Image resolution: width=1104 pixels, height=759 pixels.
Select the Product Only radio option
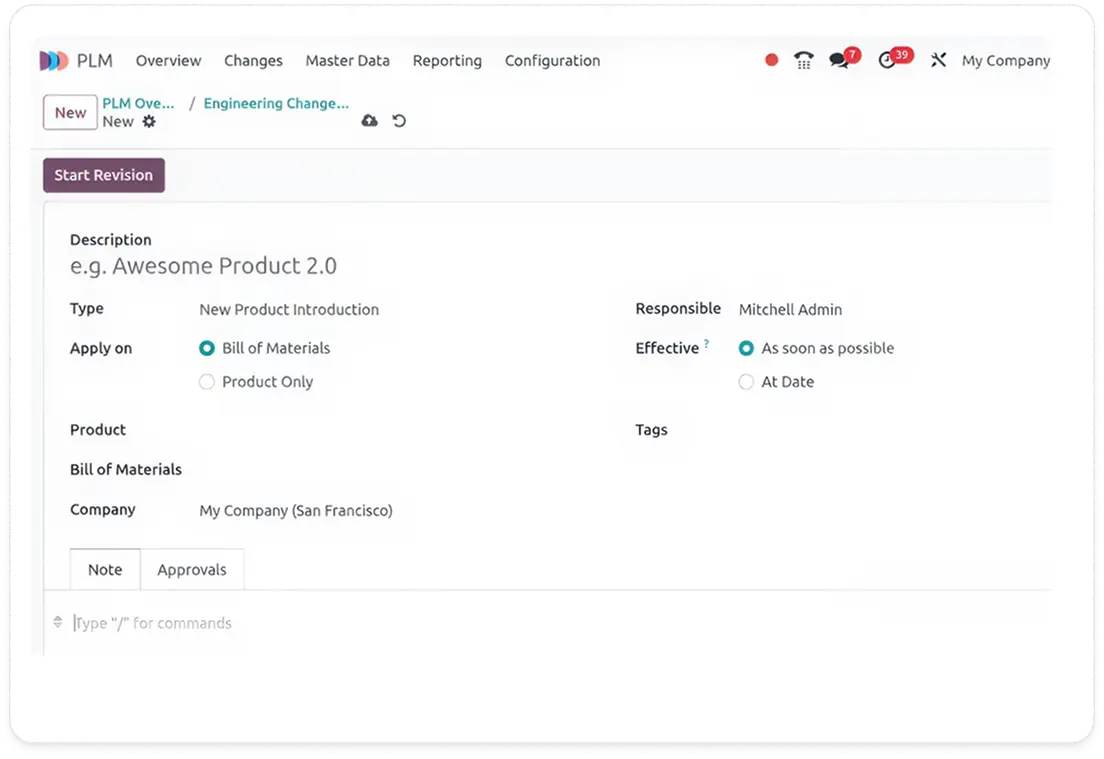pyautogui.click(x=207, y=382)
